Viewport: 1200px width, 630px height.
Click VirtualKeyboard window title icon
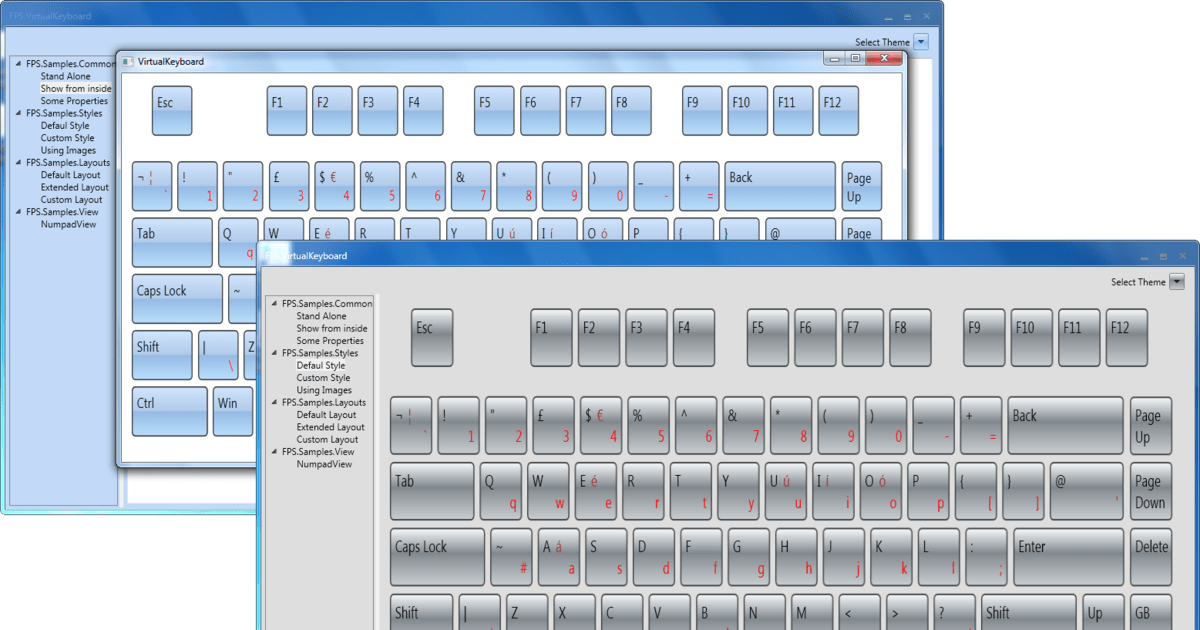[127, 61]
